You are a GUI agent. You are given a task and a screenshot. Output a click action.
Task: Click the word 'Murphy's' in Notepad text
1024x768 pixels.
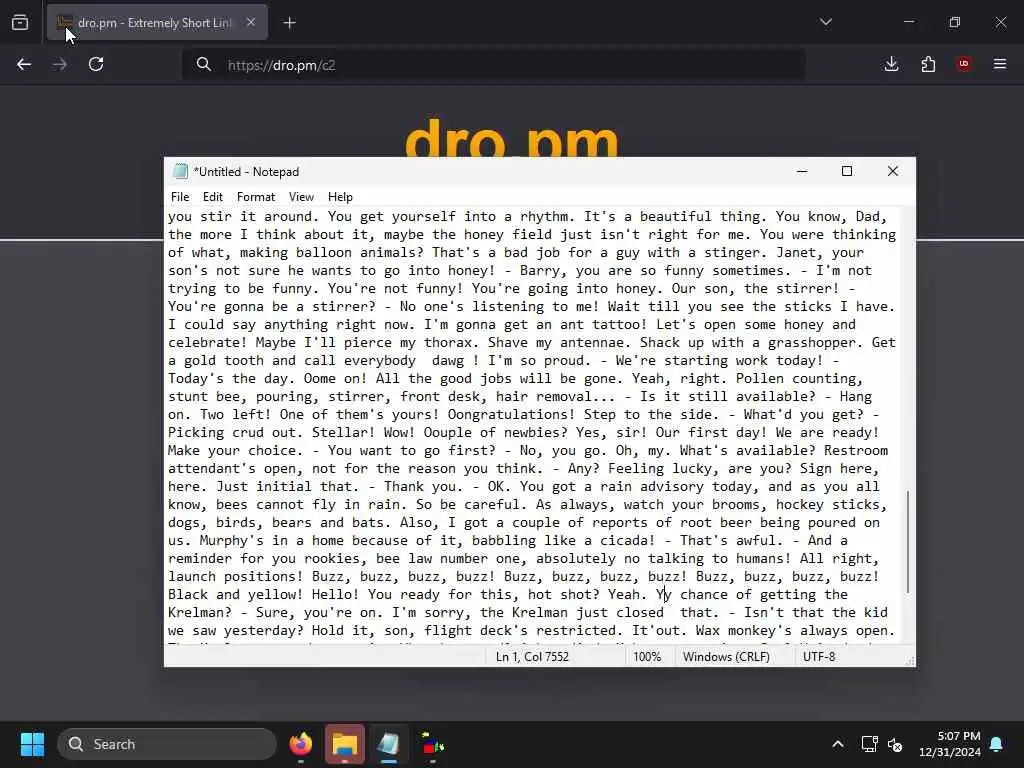(231, 541)
